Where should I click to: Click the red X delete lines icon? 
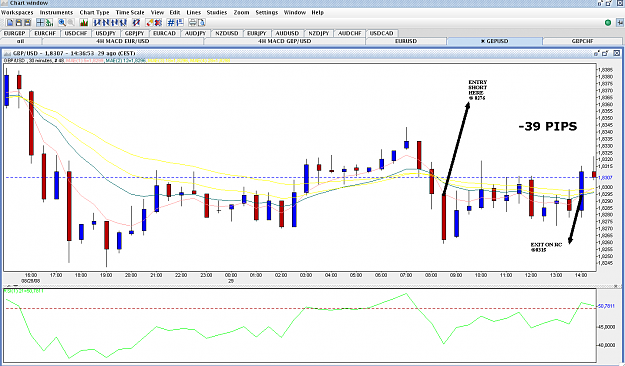click(158, 23)
